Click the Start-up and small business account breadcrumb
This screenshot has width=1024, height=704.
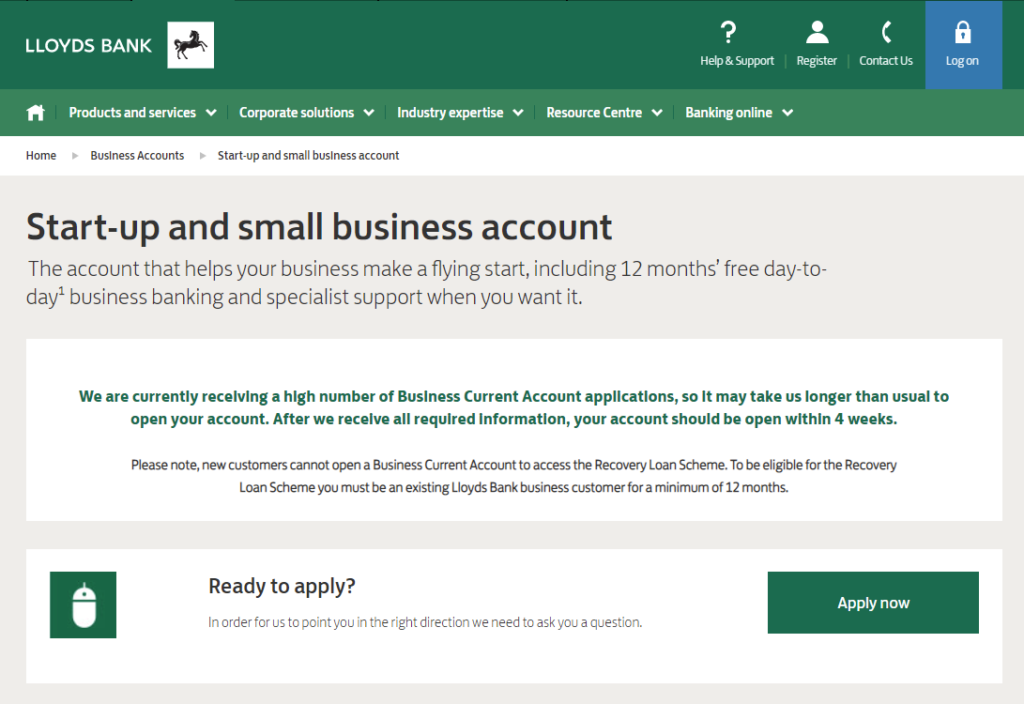[x=308, y=156]
